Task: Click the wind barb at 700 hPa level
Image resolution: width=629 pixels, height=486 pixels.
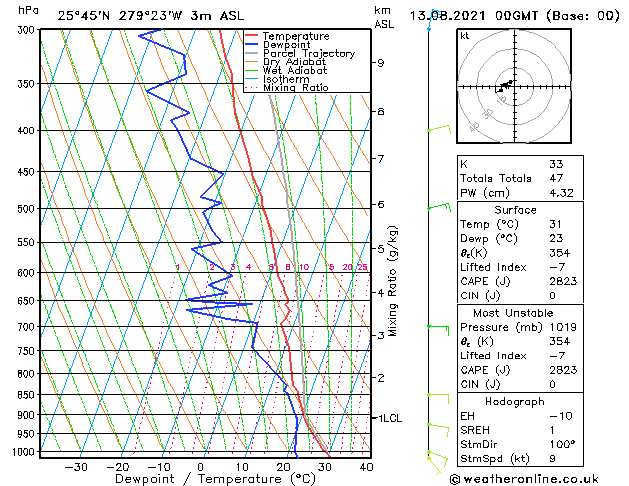Action: (438, 330)
